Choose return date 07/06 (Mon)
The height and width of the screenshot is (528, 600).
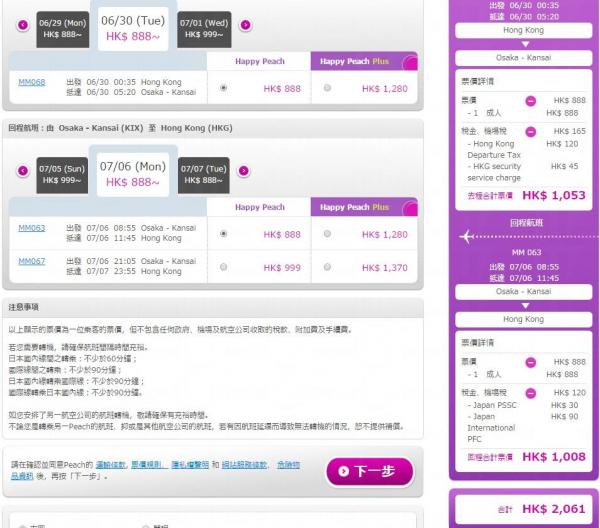pyautogui.click(x=133, y=174)
